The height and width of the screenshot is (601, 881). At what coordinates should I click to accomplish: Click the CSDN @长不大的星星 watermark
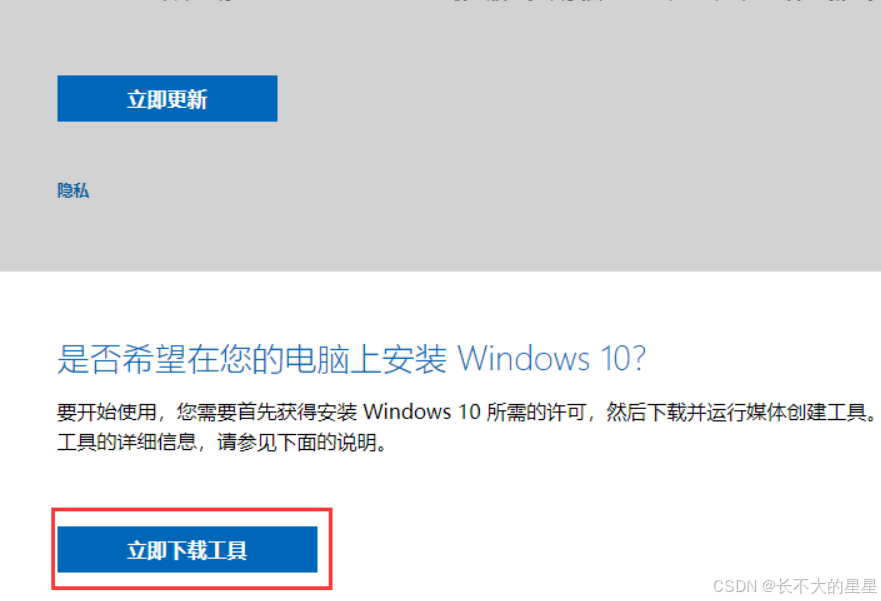pos(794,586)
